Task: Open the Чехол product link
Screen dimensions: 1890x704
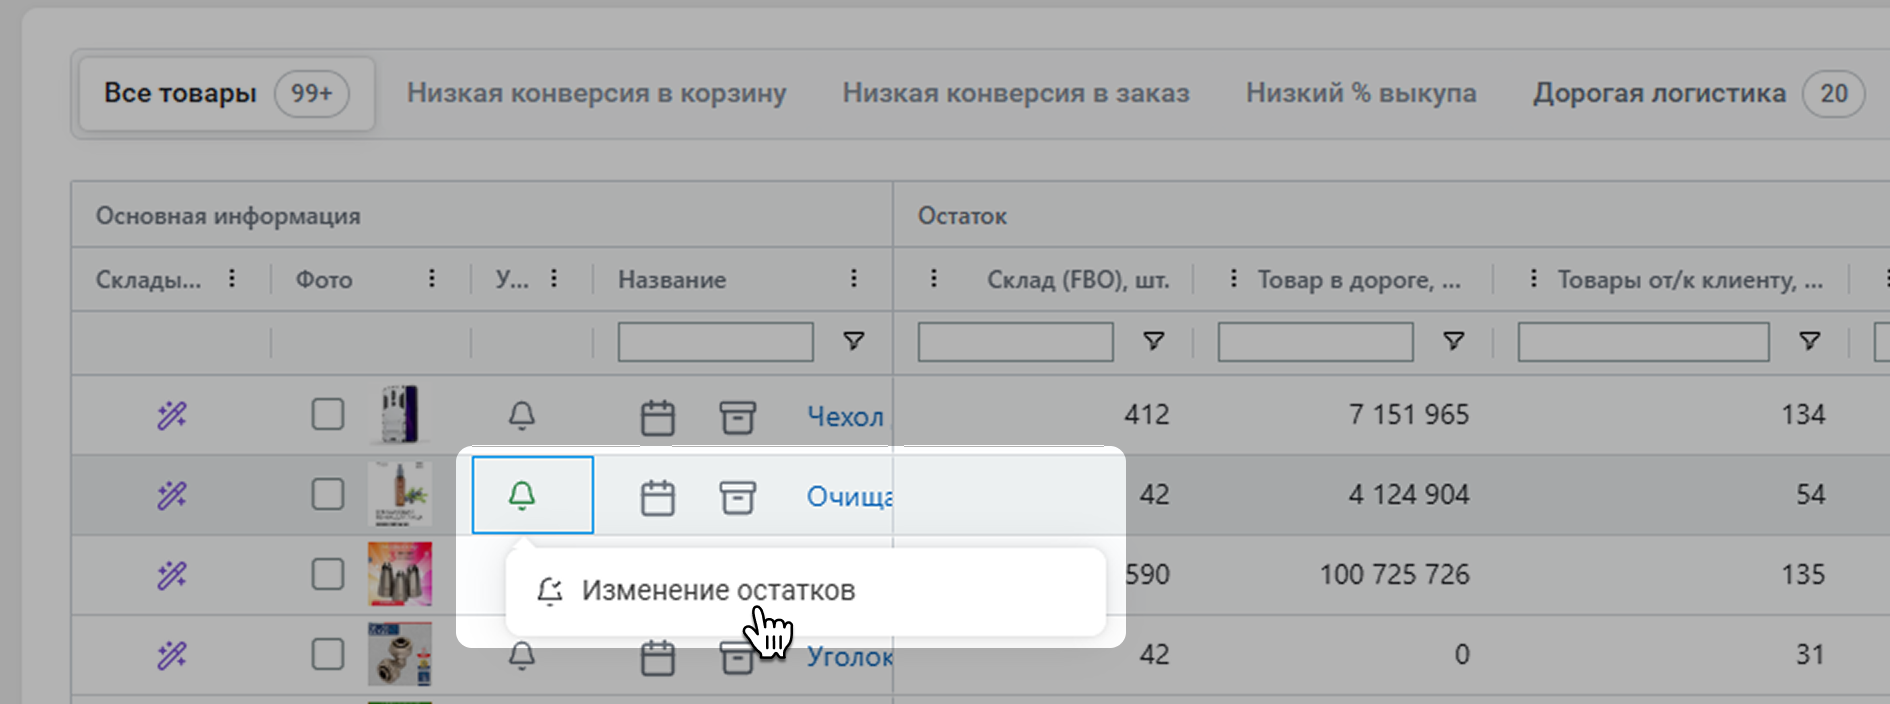Action: (845, 417)
